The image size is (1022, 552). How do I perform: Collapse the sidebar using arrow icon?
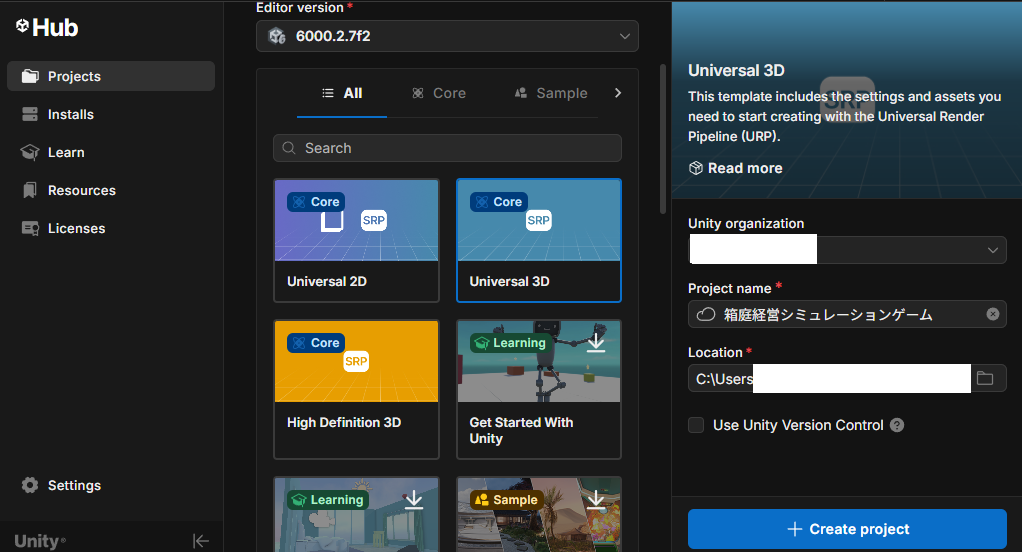coord(201,541)
